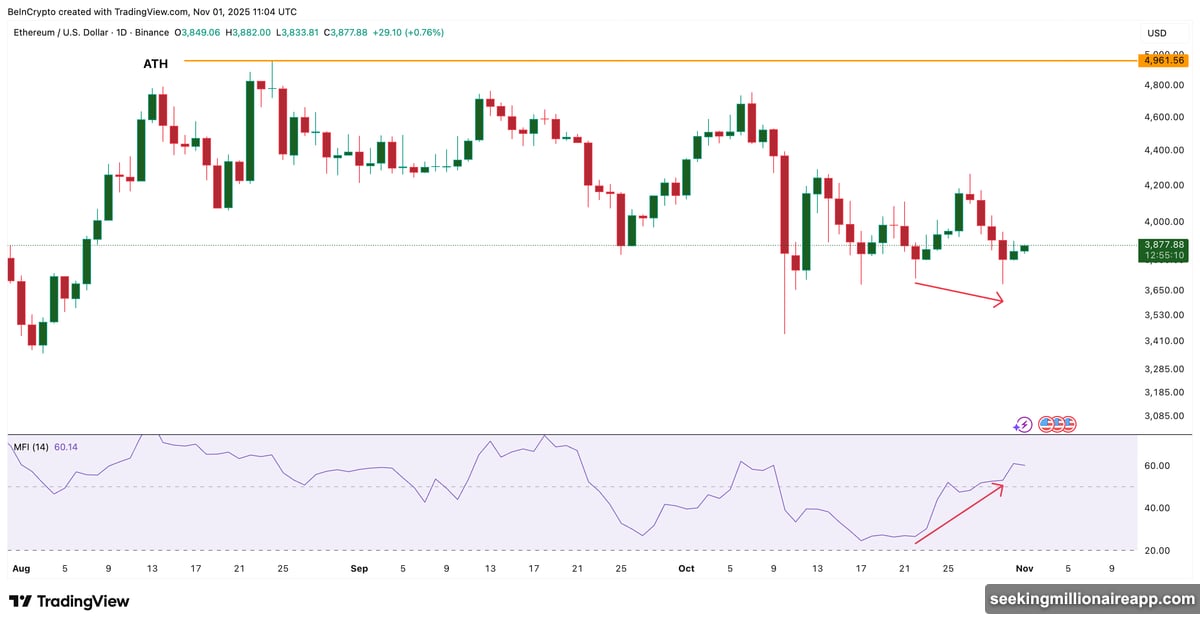Expand the MFI (14) indicator settings
Image resolution: width=1200 pixels, height=624 pixels.
coord(31,446)
